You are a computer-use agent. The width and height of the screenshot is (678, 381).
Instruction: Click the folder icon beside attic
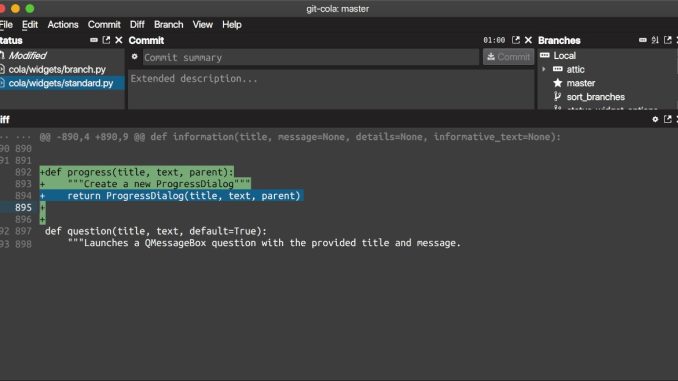point(558,69)
